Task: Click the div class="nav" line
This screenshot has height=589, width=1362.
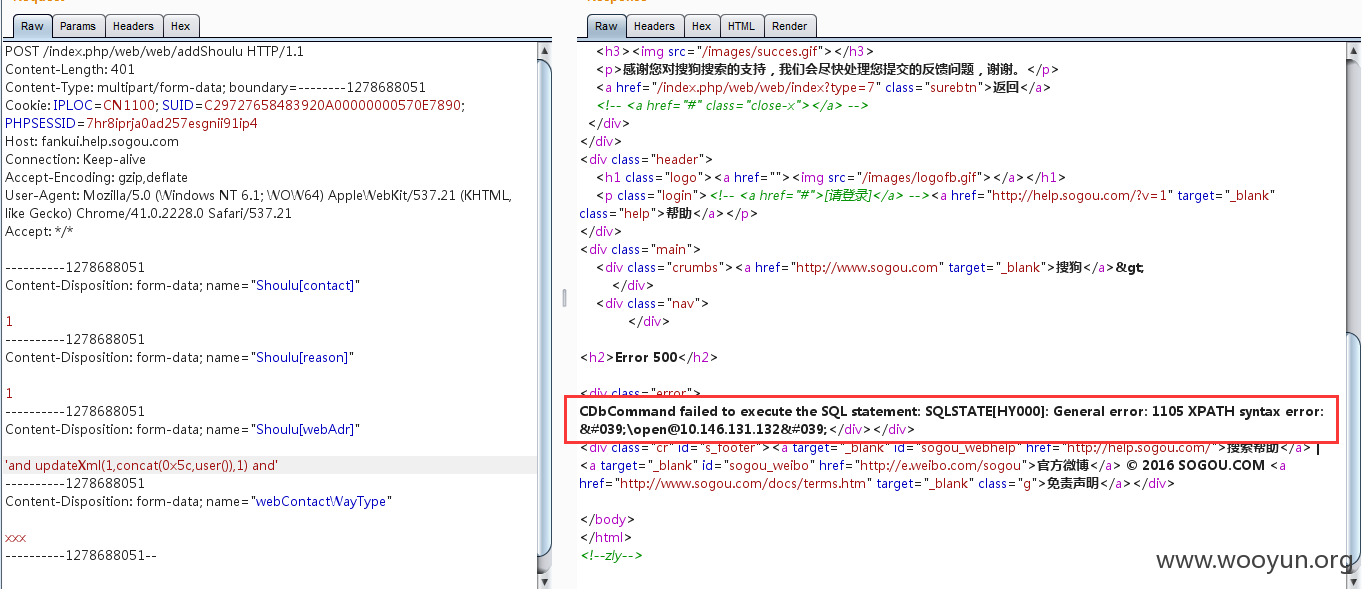Action: (x=652, y=303)
